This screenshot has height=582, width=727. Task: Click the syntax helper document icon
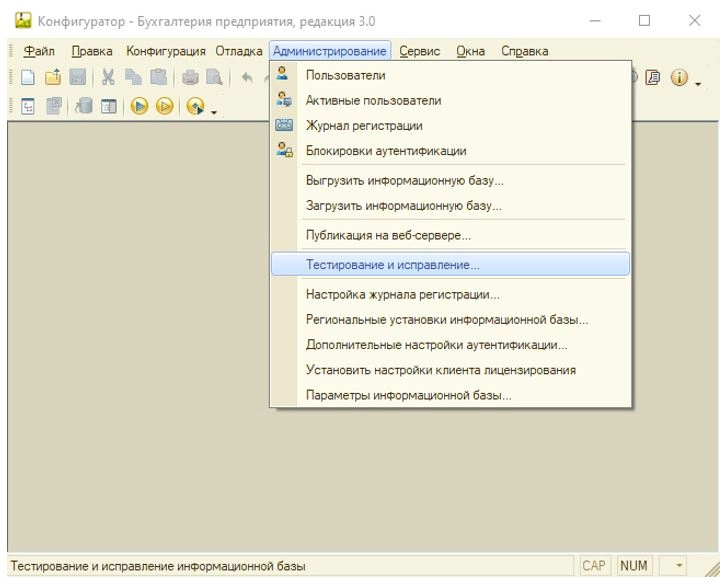[x=652, y=77]
